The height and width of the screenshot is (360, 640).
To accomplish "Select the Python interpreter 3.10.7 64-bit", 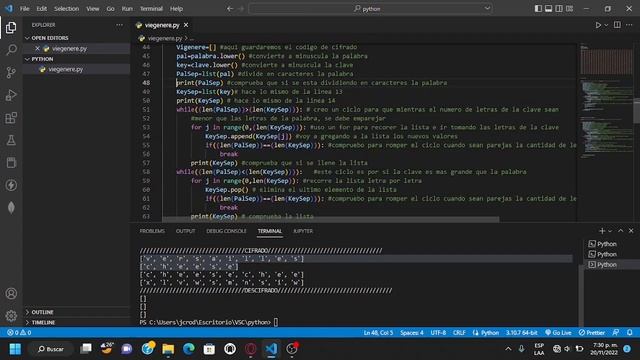I will tap(522, 333).
